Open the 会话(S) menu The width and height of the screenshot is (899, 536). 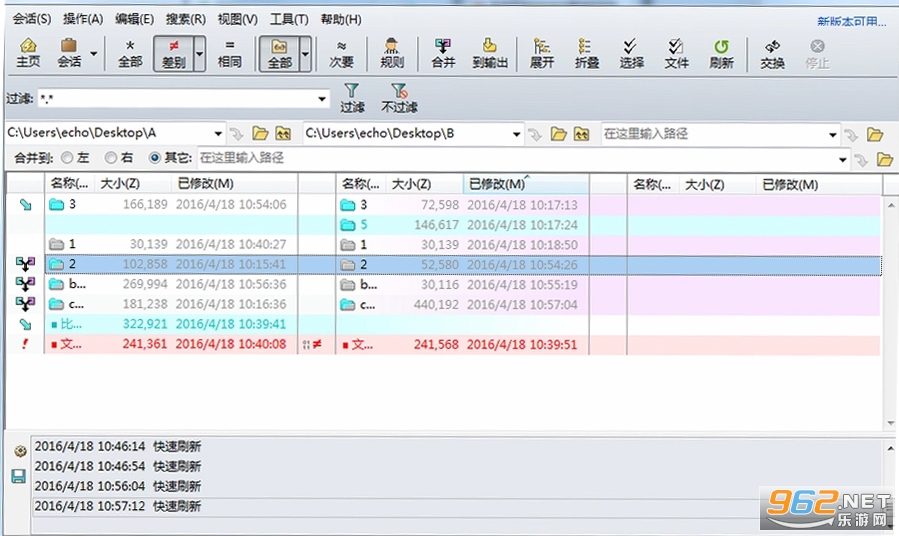click(x=32, y=19)
